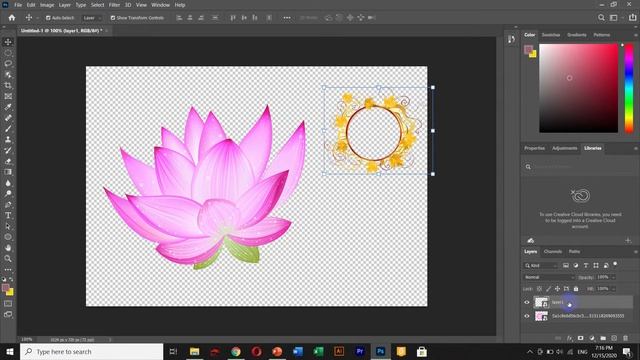
Task: Switch to the Adjustments tab
Action: 564,148
